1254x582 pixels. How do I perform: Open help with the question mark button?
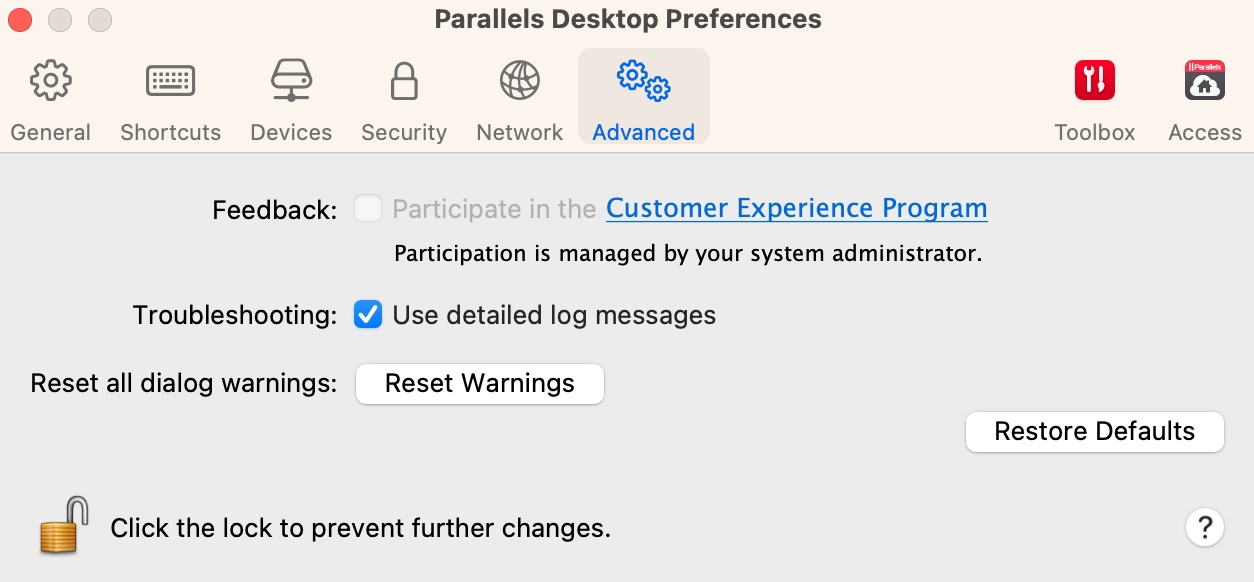[1205, 527]
